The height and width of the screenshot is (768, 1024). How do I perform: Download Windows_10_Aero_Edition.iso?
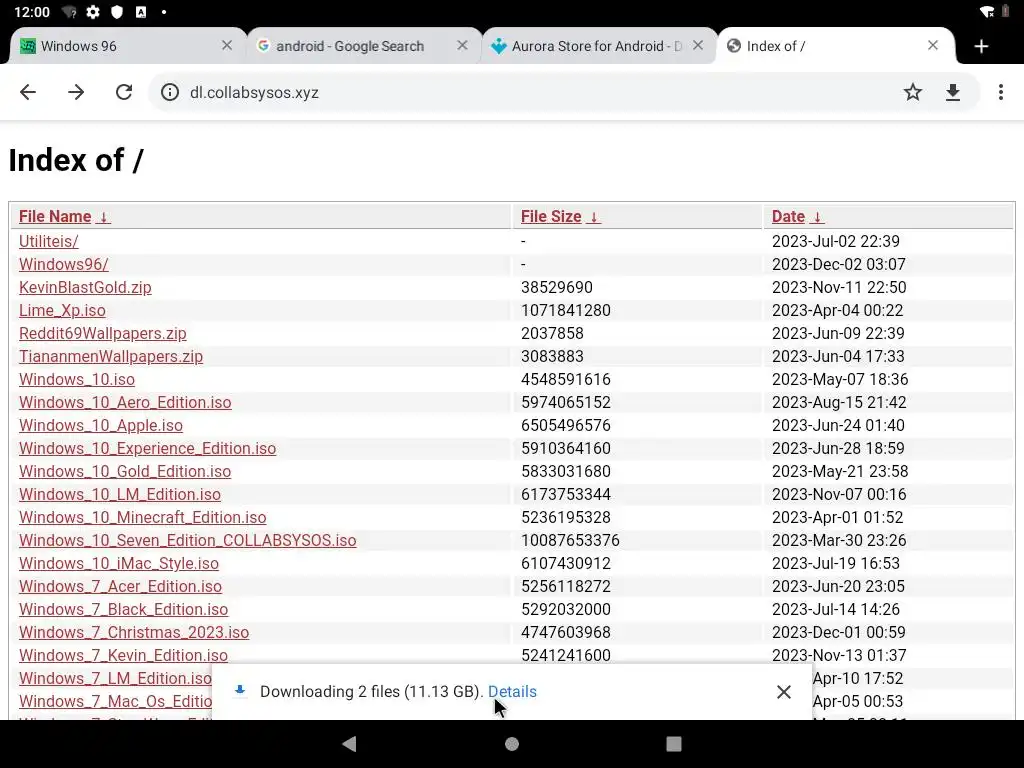125,402
